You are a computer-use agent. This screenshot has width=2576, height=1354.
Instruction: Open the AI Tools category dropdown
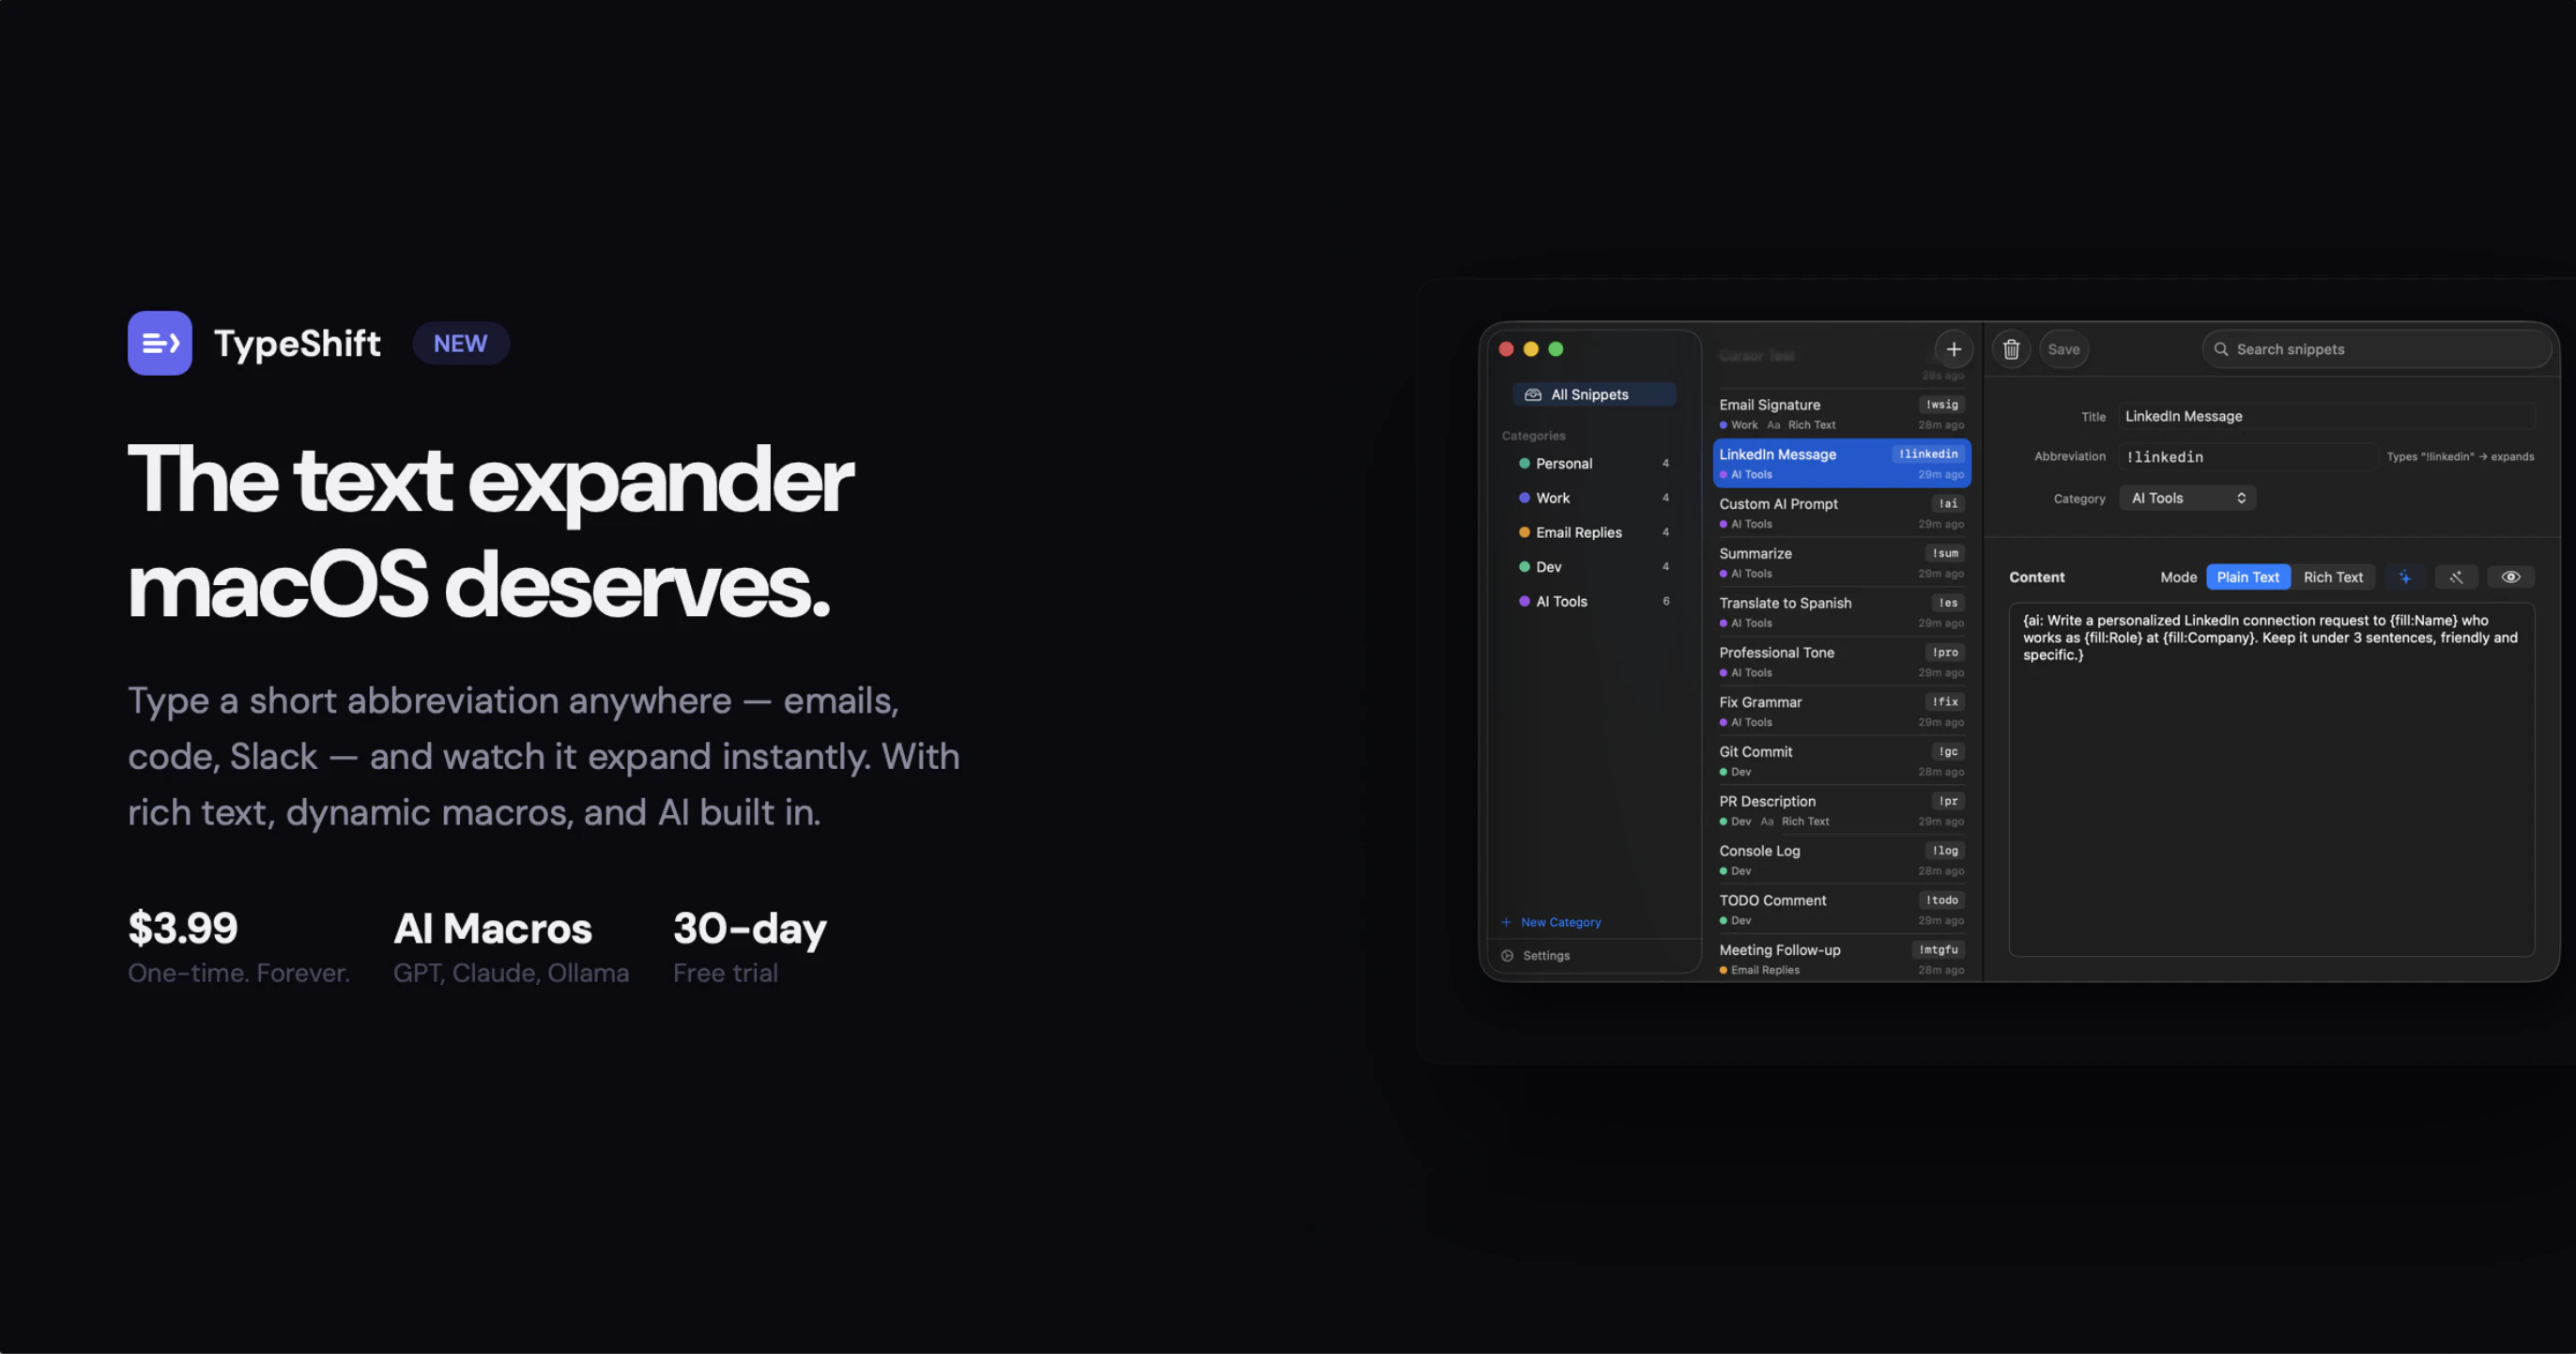pos(2187,498)
